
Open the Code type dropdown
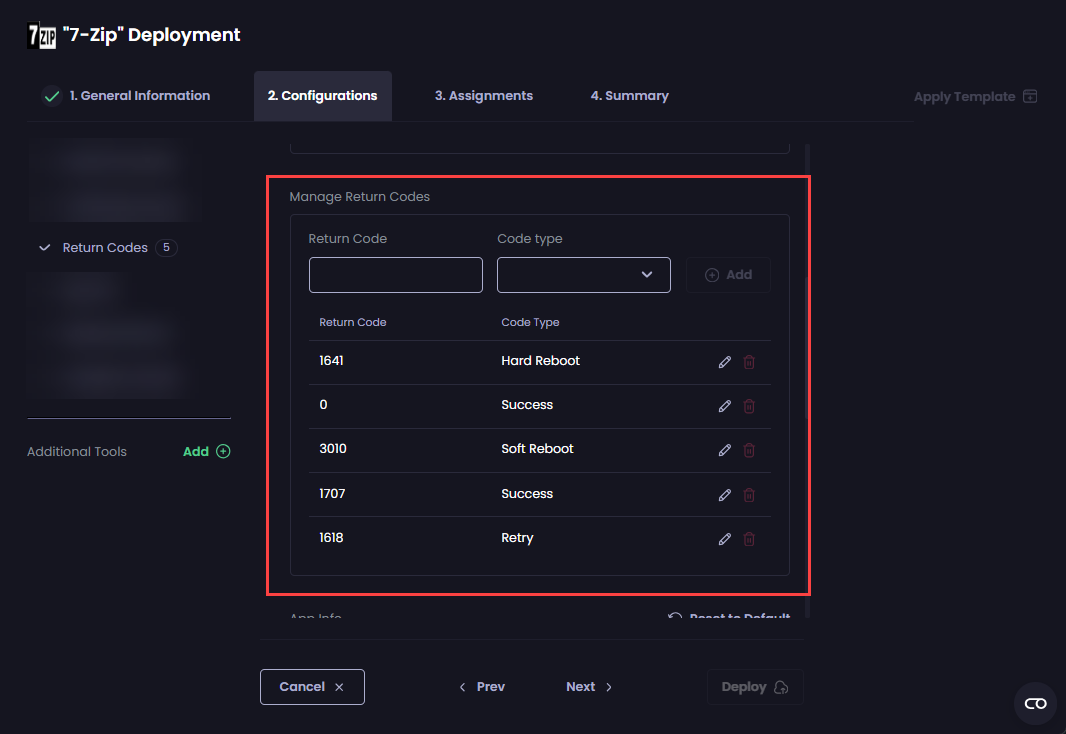click(x=583, y=274)
